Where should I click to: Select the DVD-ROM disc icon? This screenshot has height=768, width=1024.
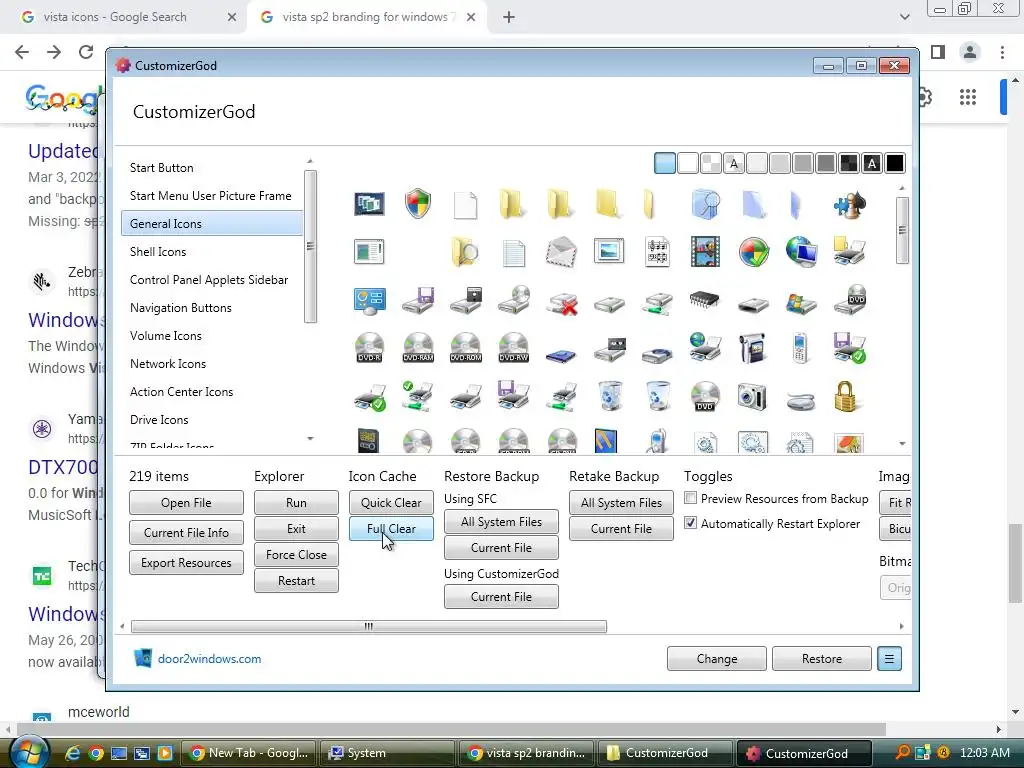click(466, 347)
